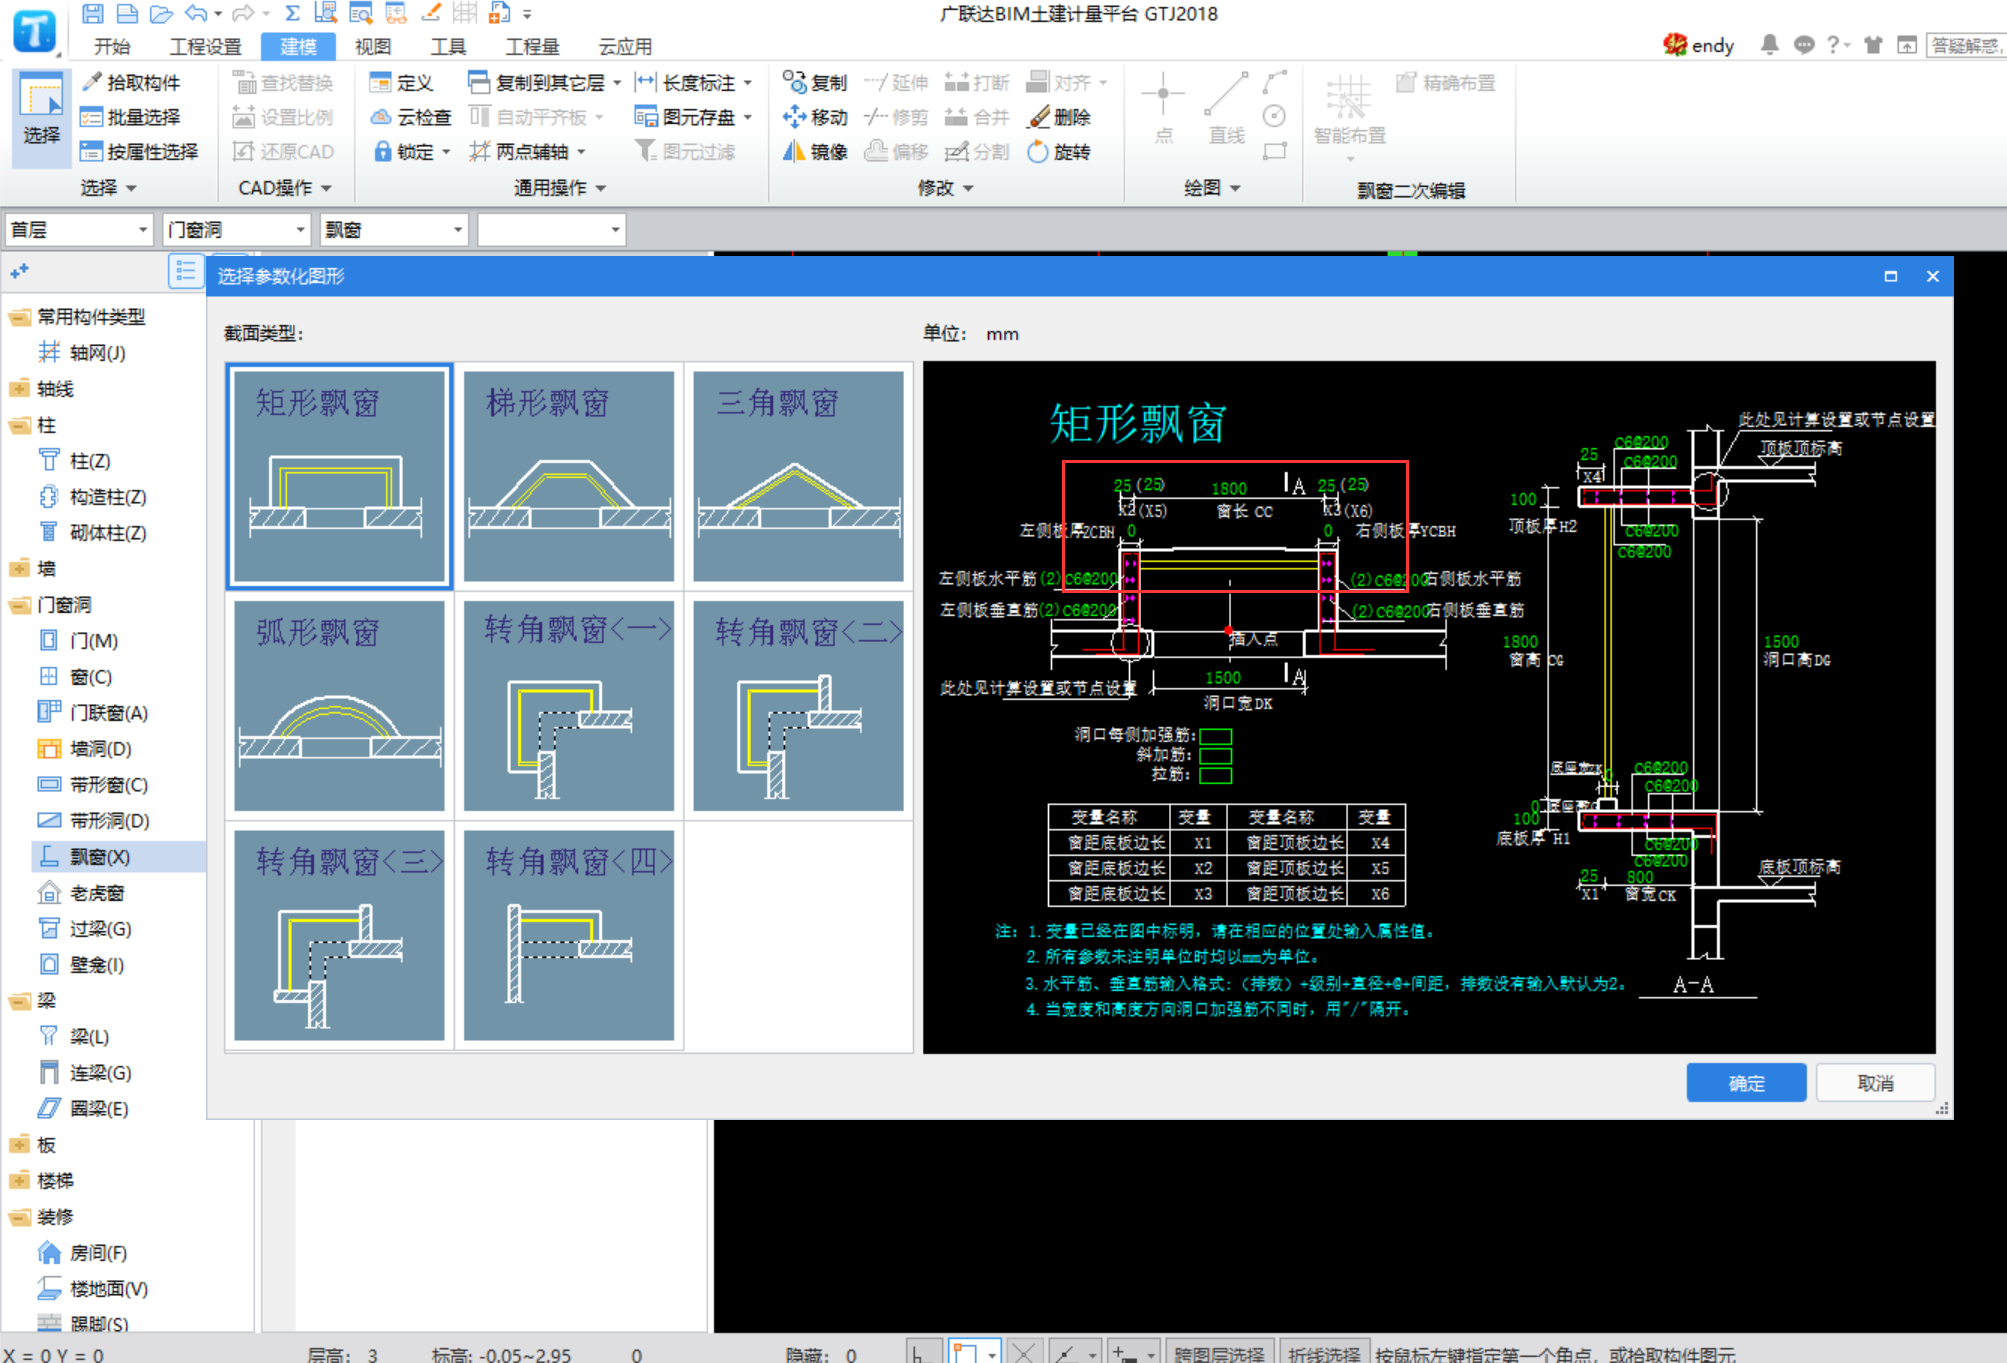This screenshot has height=1363, width=2007.
Task: Click the 跨图层选择 status button
Action: click(1219, 1352)
